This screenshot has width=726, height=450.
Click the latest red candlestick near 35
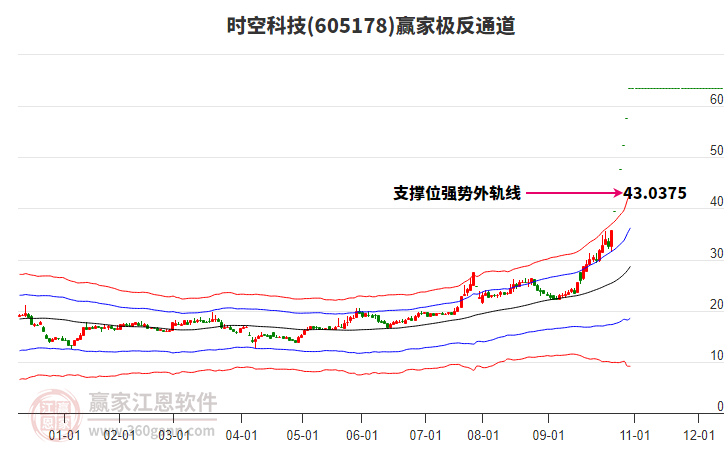[612, 240]
